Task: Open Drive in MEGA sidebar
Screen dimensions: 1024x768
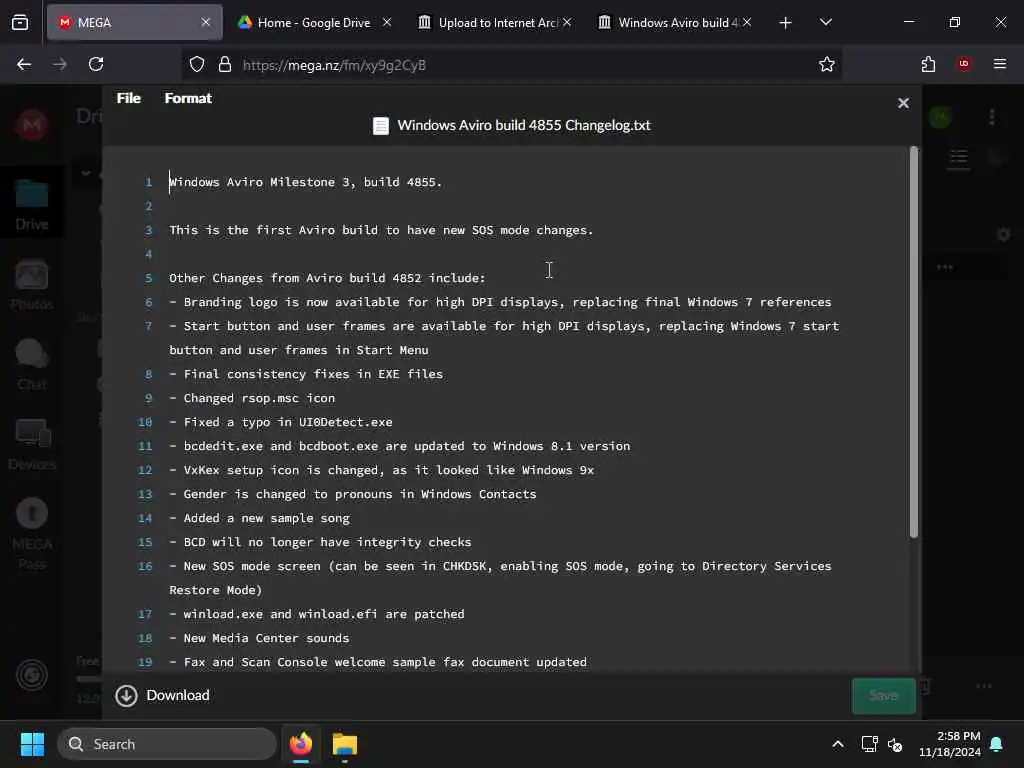Action: click(x=31, y=204)
